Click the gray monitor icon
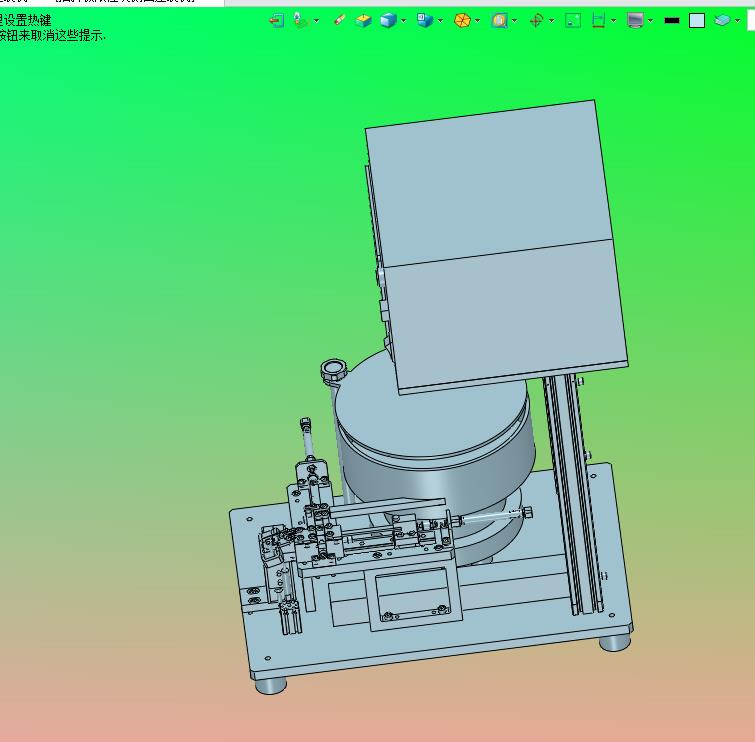The image size is (755, 742). (636, 21)
